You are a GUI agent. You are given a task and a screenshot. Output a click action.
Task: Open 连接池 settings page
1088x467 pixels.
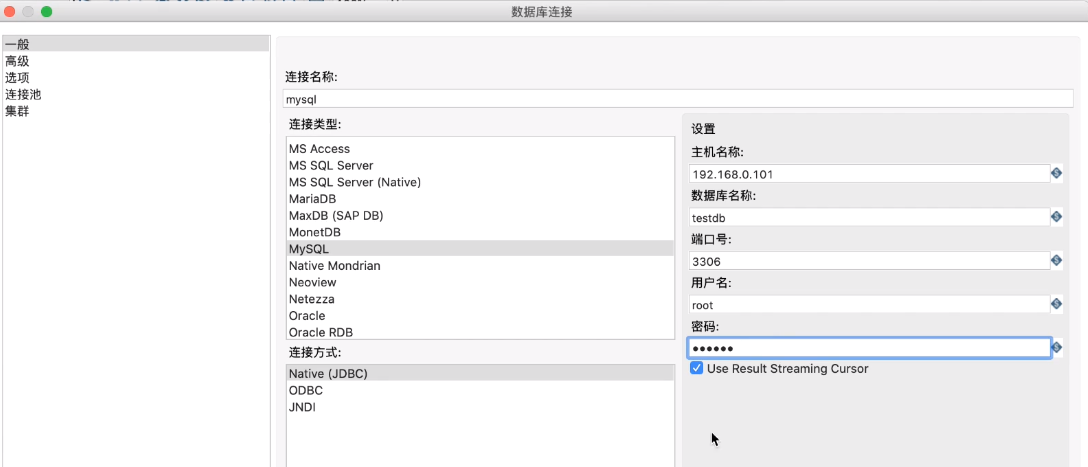tap(136, 94)
